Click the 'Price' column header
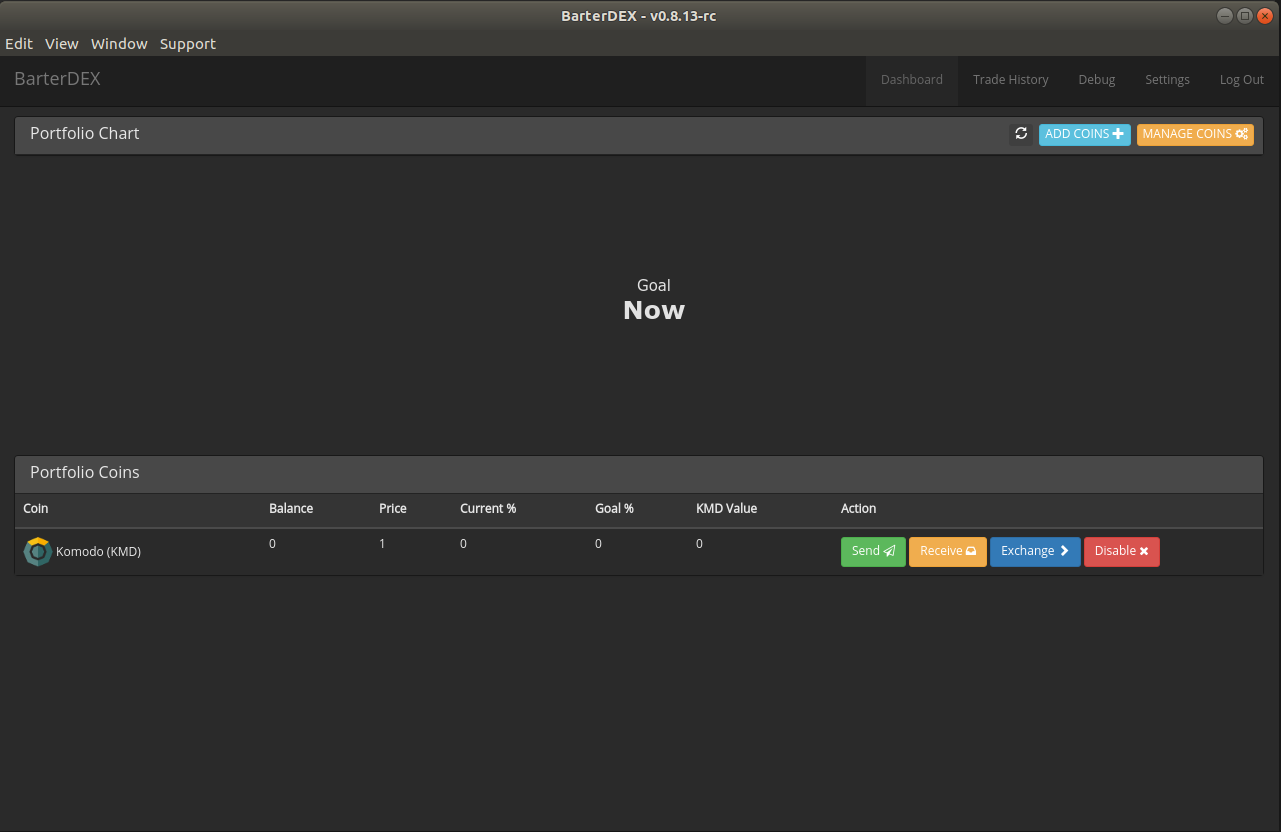1281x832 pixels. (393, 509)
